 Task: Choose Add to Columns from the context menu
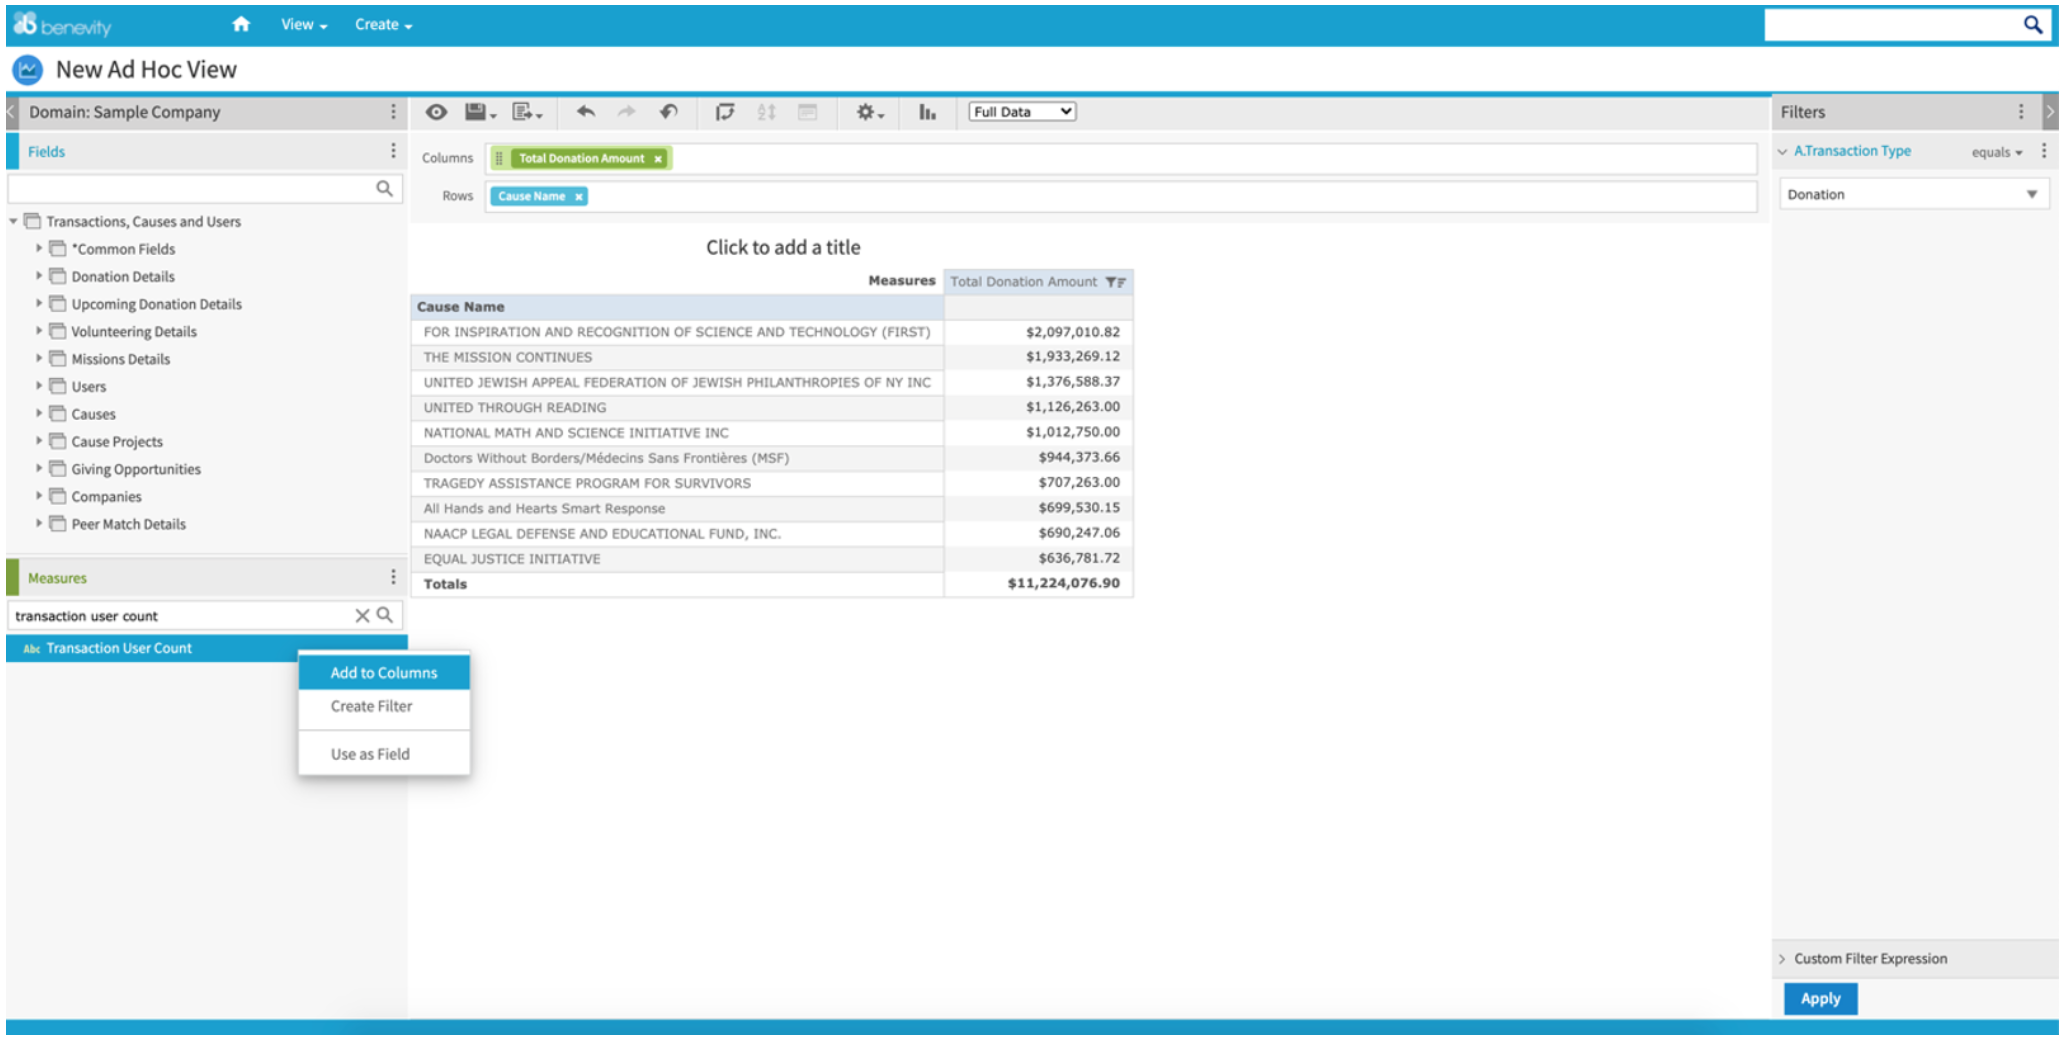(383, 672)
